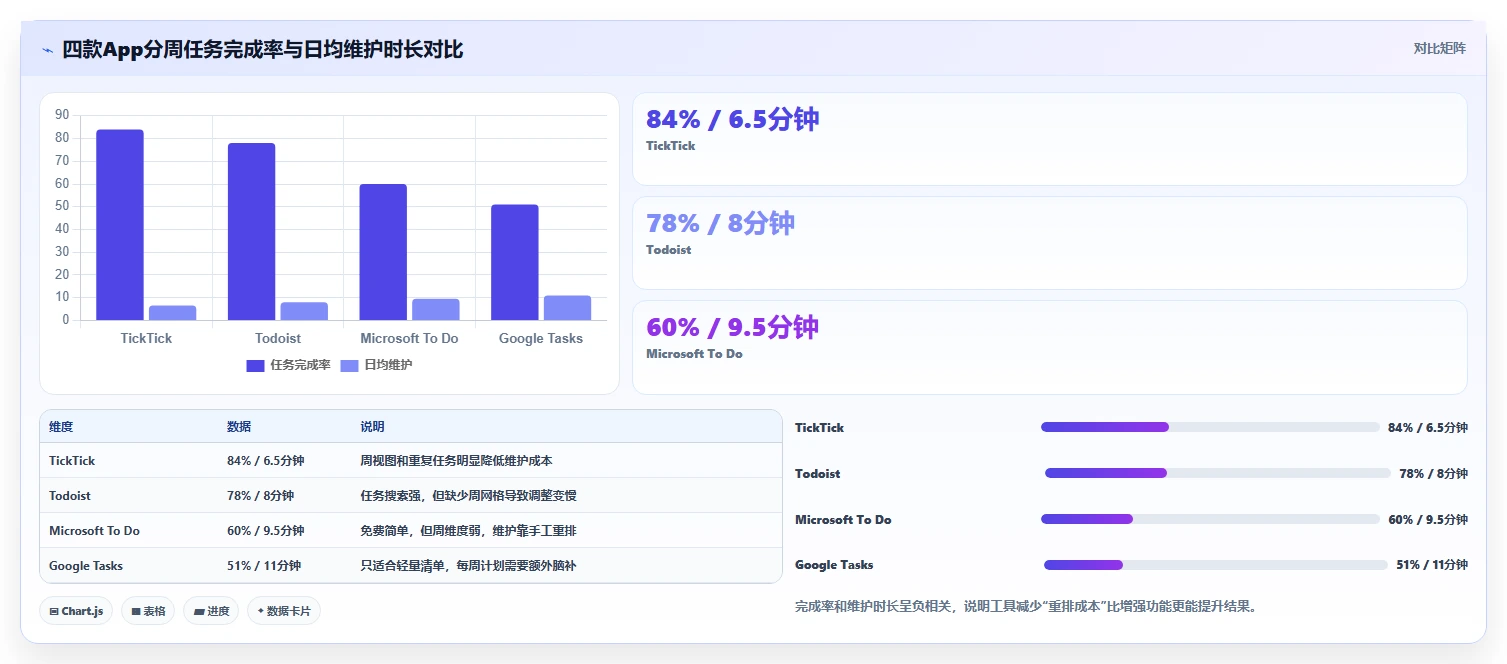Toggle the 任务完成率 legend item
This screenshot has height=664, width=1507.
[x=289, y=365]
